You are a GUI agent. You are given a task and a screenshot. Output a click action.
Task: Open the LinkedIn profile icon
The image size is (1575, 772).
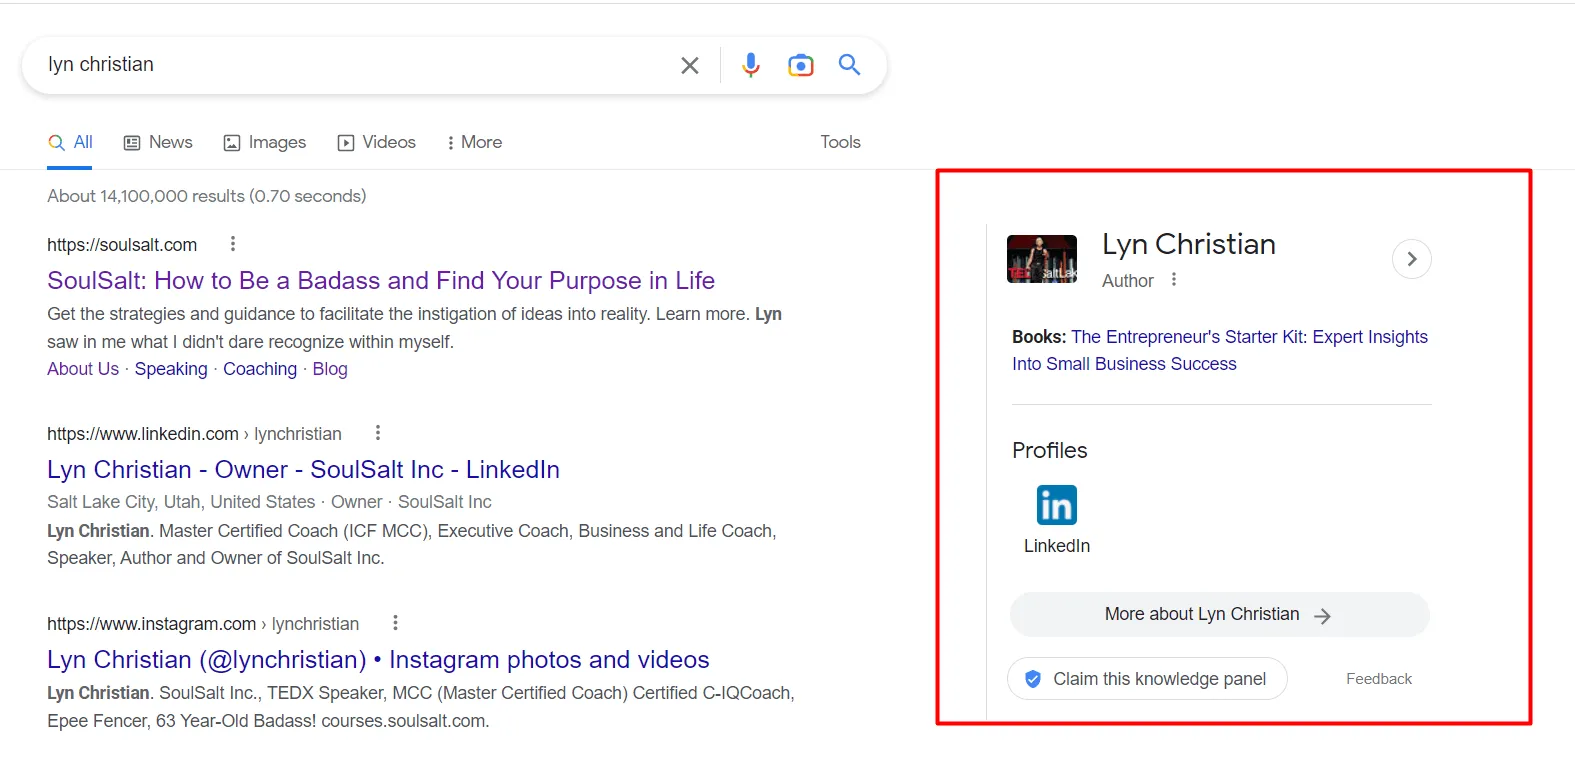click(1056, 505)
